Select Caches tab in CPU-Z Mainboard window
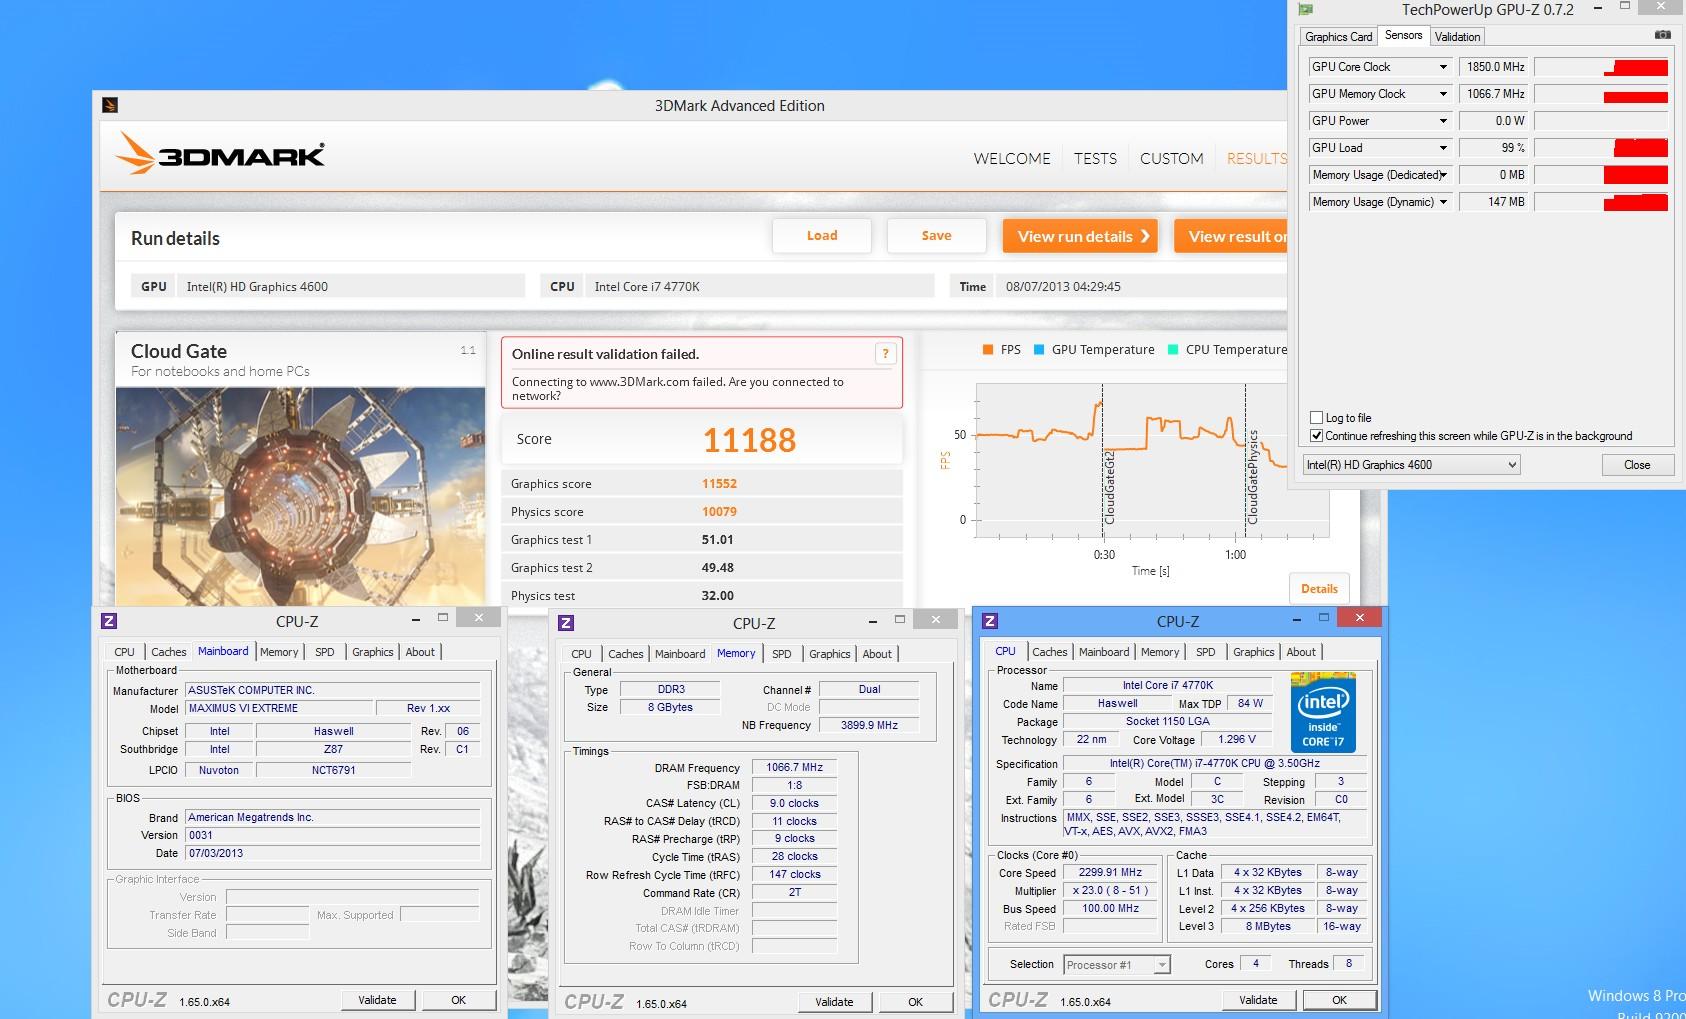Screen dimensions: 1686x1019 (168, 652)
